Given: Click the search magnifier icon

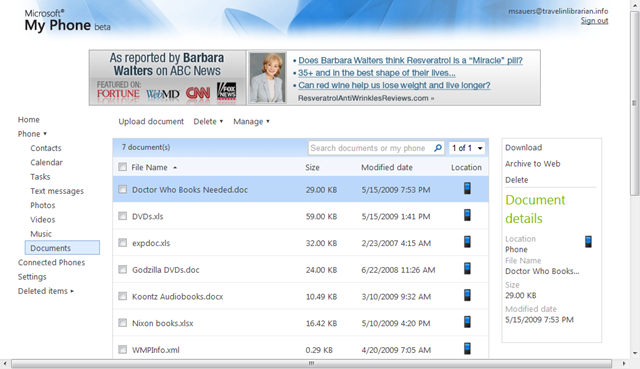Looking at the screenshot, I should click(x=438, y=148).
